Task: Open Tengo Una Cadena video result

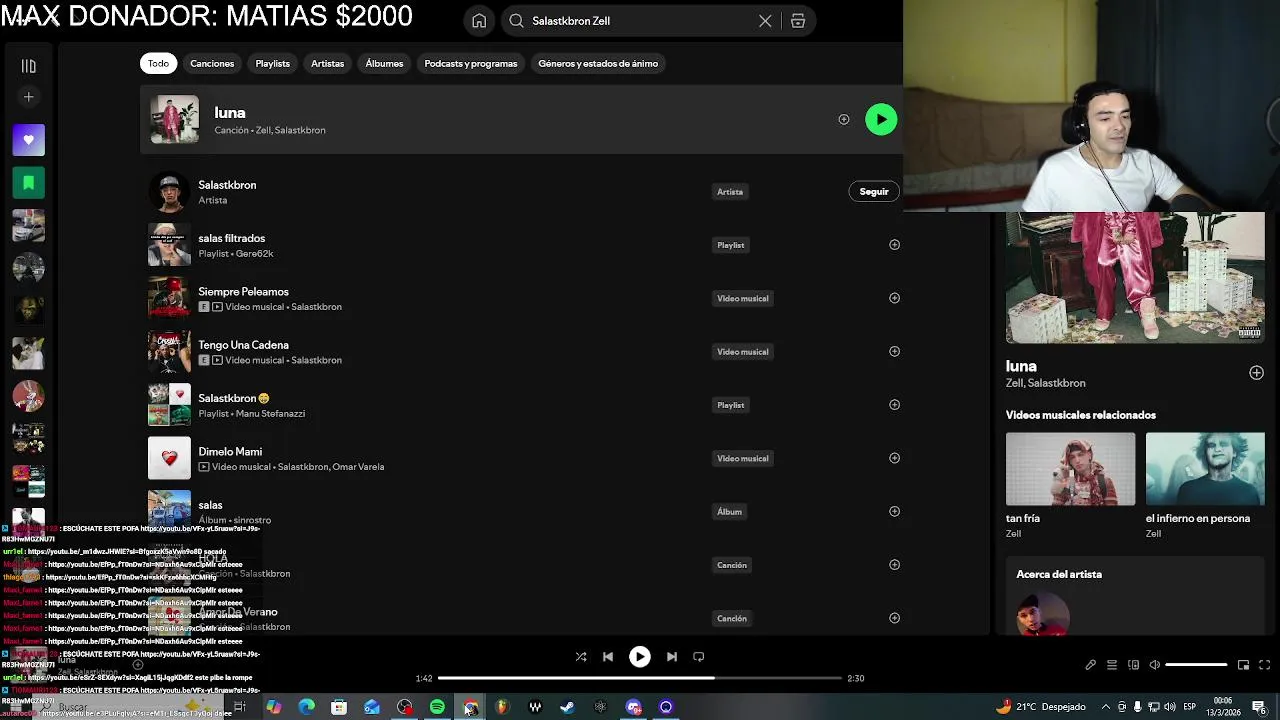Action: 243,345
